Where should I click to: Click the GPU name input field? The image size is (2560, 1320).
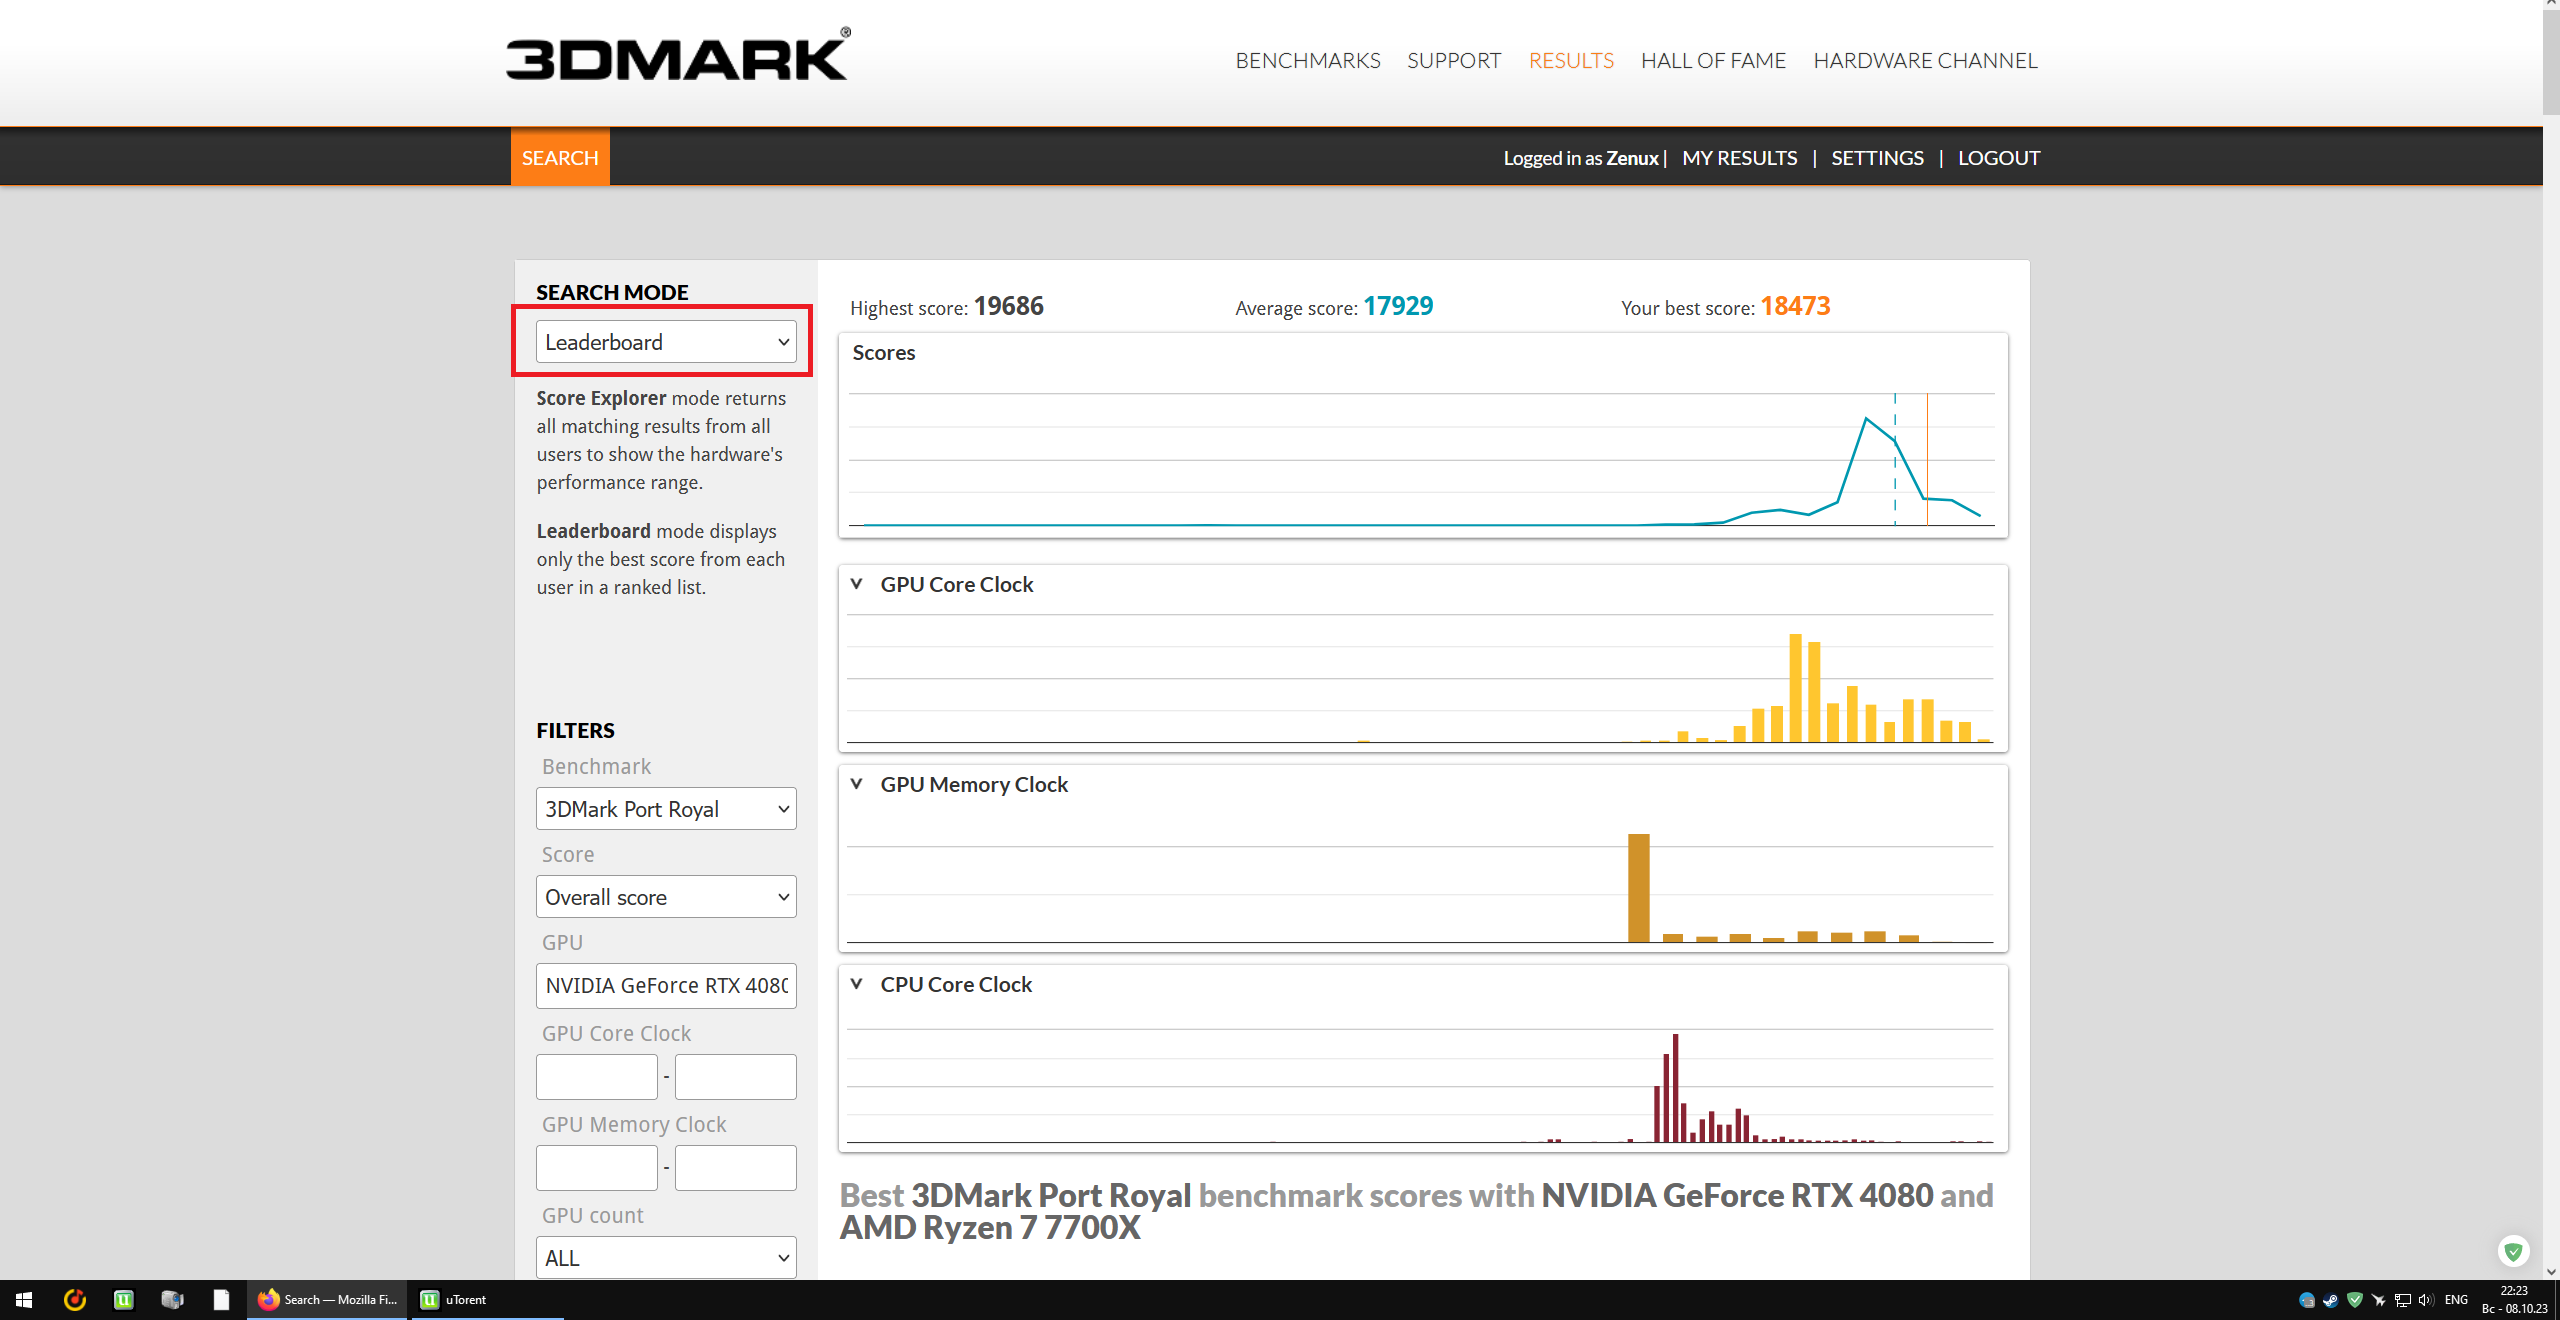666,986
